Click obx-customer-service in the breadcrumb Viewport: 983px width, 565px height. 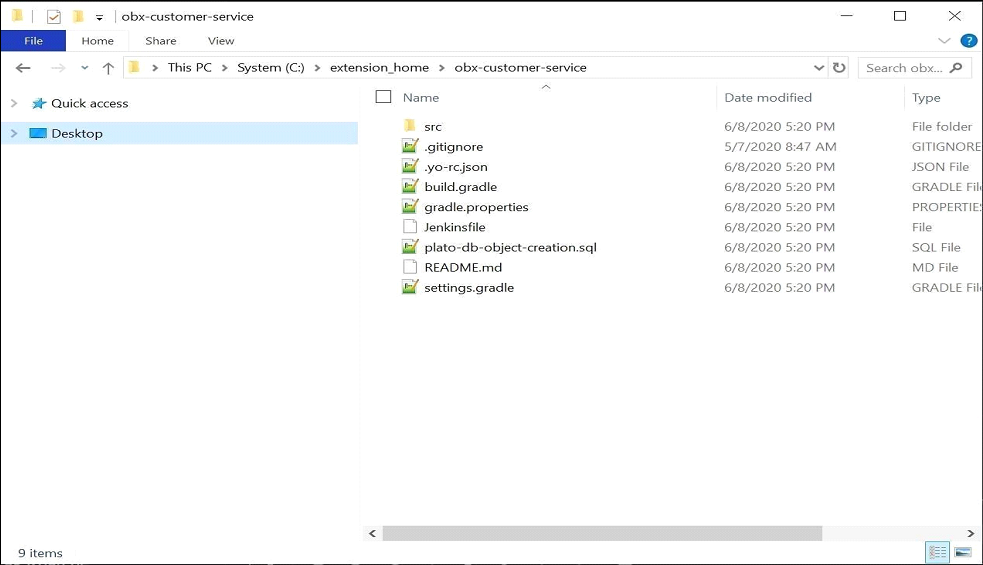tap(520, 67)
